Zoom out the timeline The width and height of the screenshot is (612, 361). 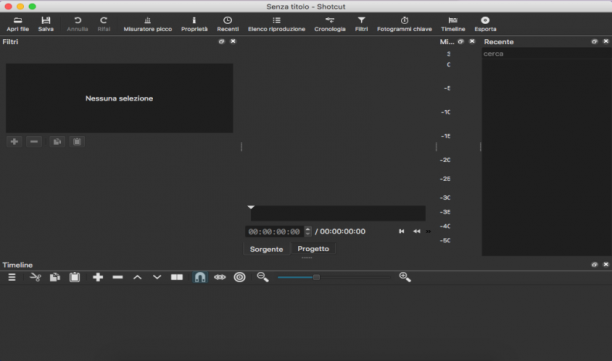pos(263,277)
